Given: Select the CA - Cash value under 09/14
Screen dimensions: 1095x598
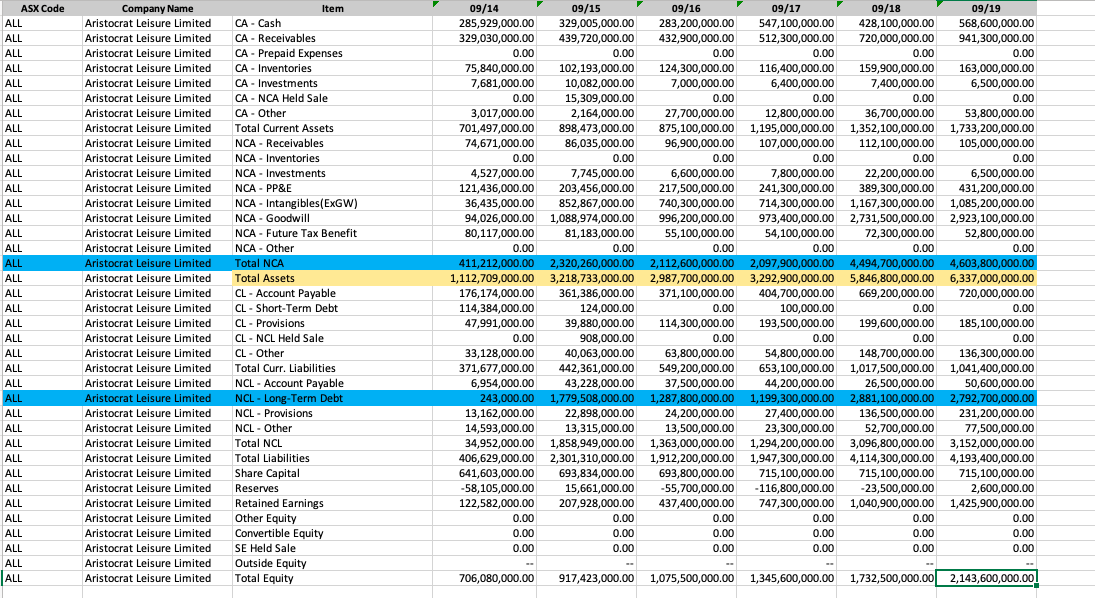Looking at the screenshot, I should pos(485,23).
